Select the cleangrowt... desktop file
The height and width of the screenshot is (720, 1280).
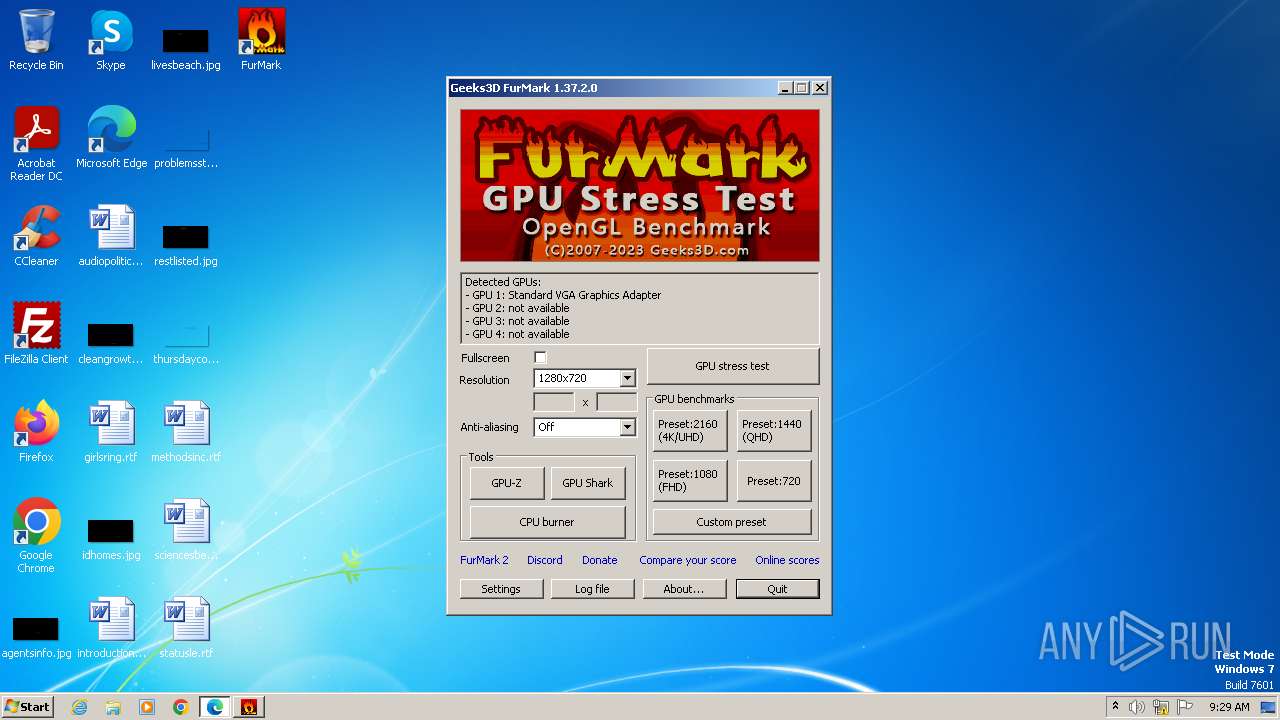111,342
